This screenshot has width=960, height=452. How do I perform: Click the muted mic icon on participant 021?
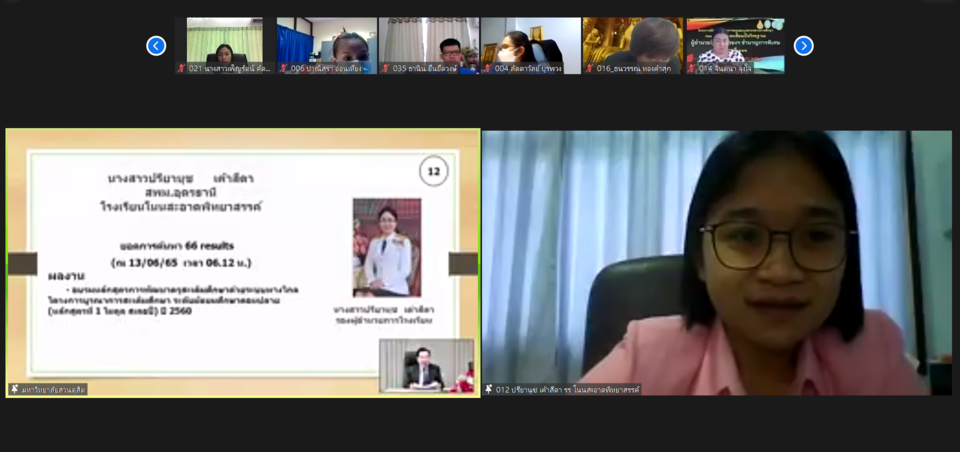pyautogui.click(x=181, y=69)
